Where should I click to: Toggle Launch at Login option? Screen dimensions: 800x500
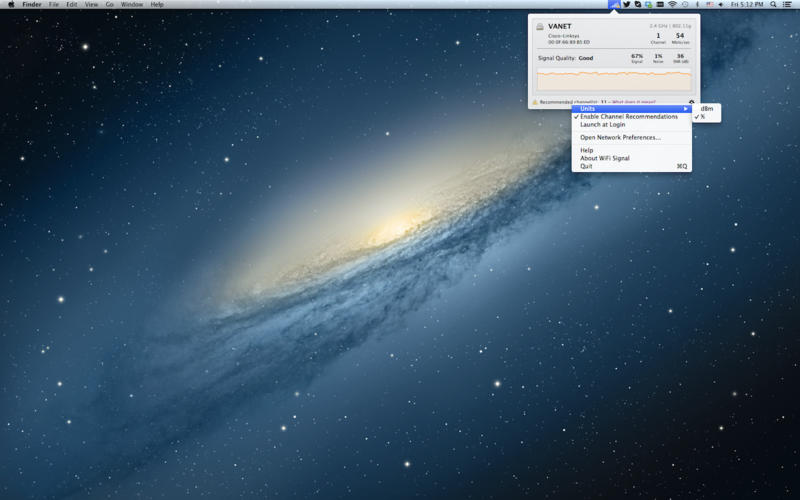pyautogui.click(x=632, y=124)
